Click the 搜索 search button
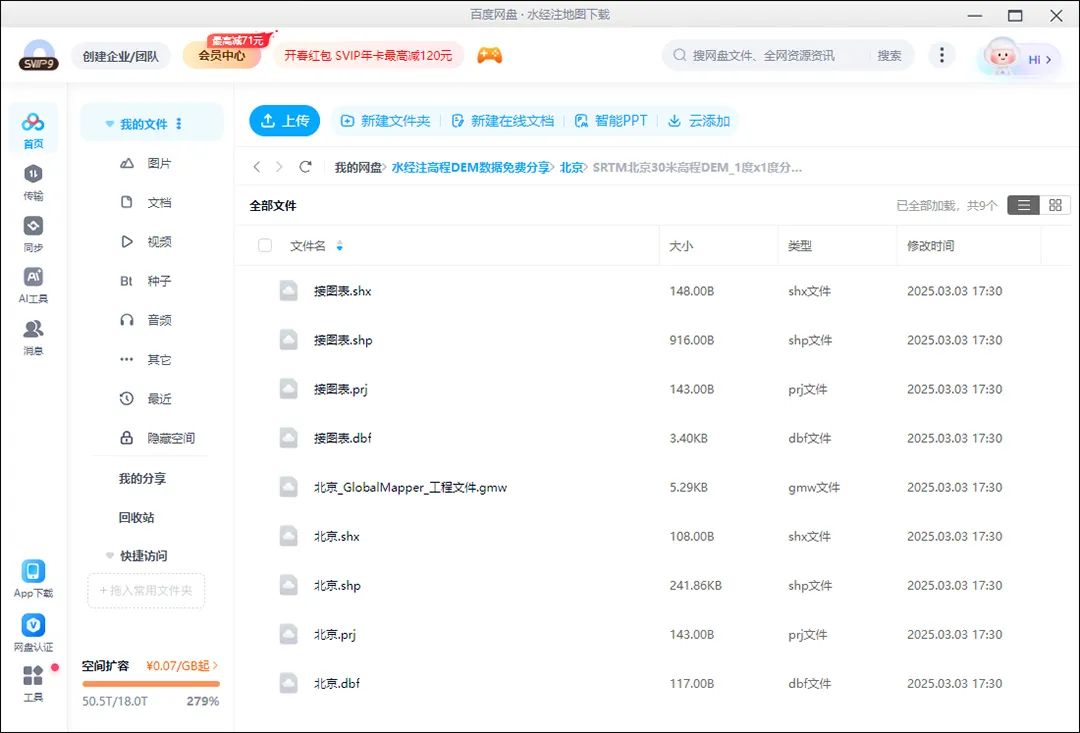The image size is (1080, 733). point(889,56)
